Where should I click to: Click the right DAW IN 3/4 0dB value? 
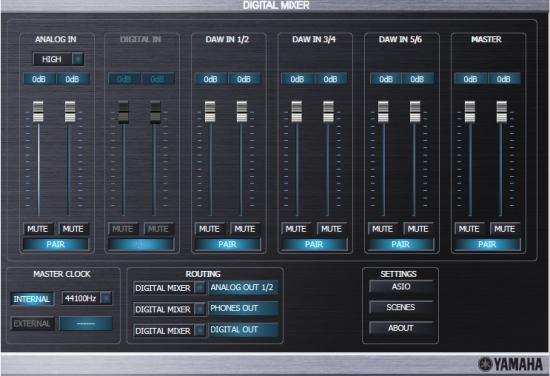tap(331, 79)
